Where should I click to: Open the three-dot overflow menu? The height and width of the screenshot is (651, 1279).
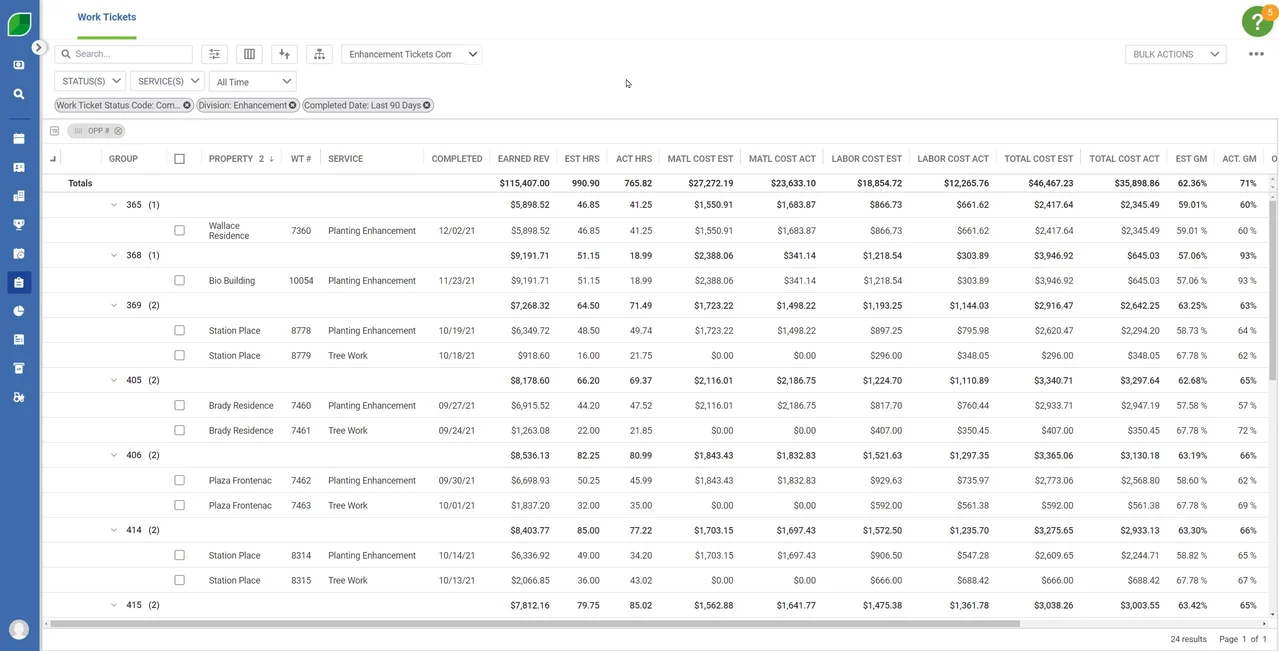coord(1256,53)
